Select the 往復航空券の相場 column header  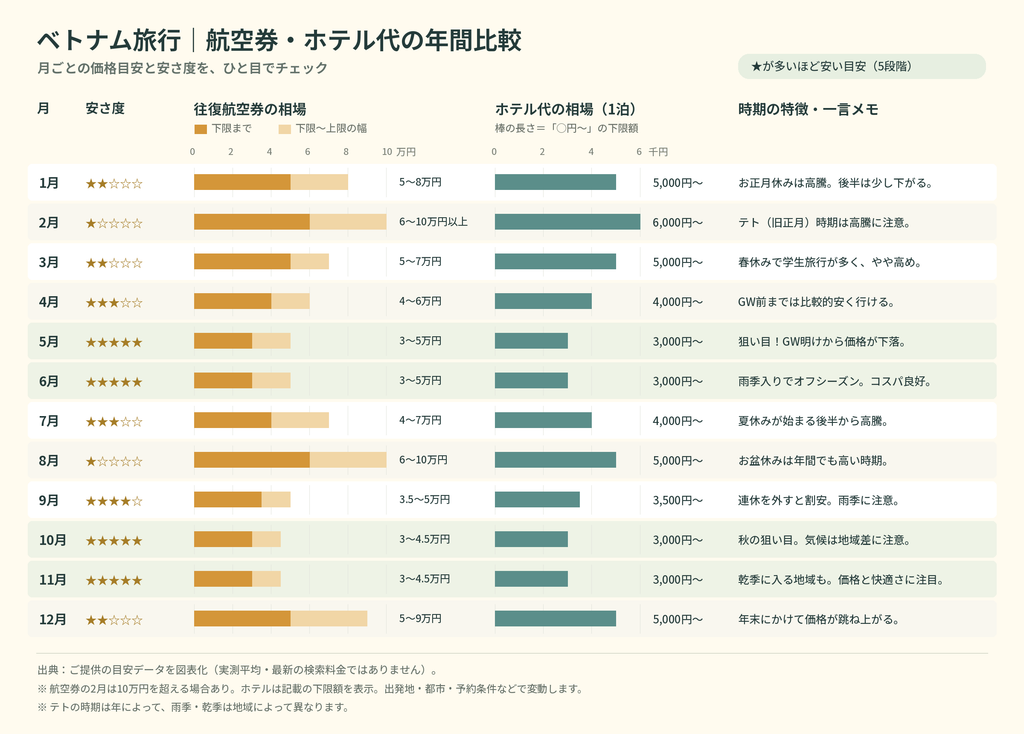pyautogui.click(x=250, y=109)
